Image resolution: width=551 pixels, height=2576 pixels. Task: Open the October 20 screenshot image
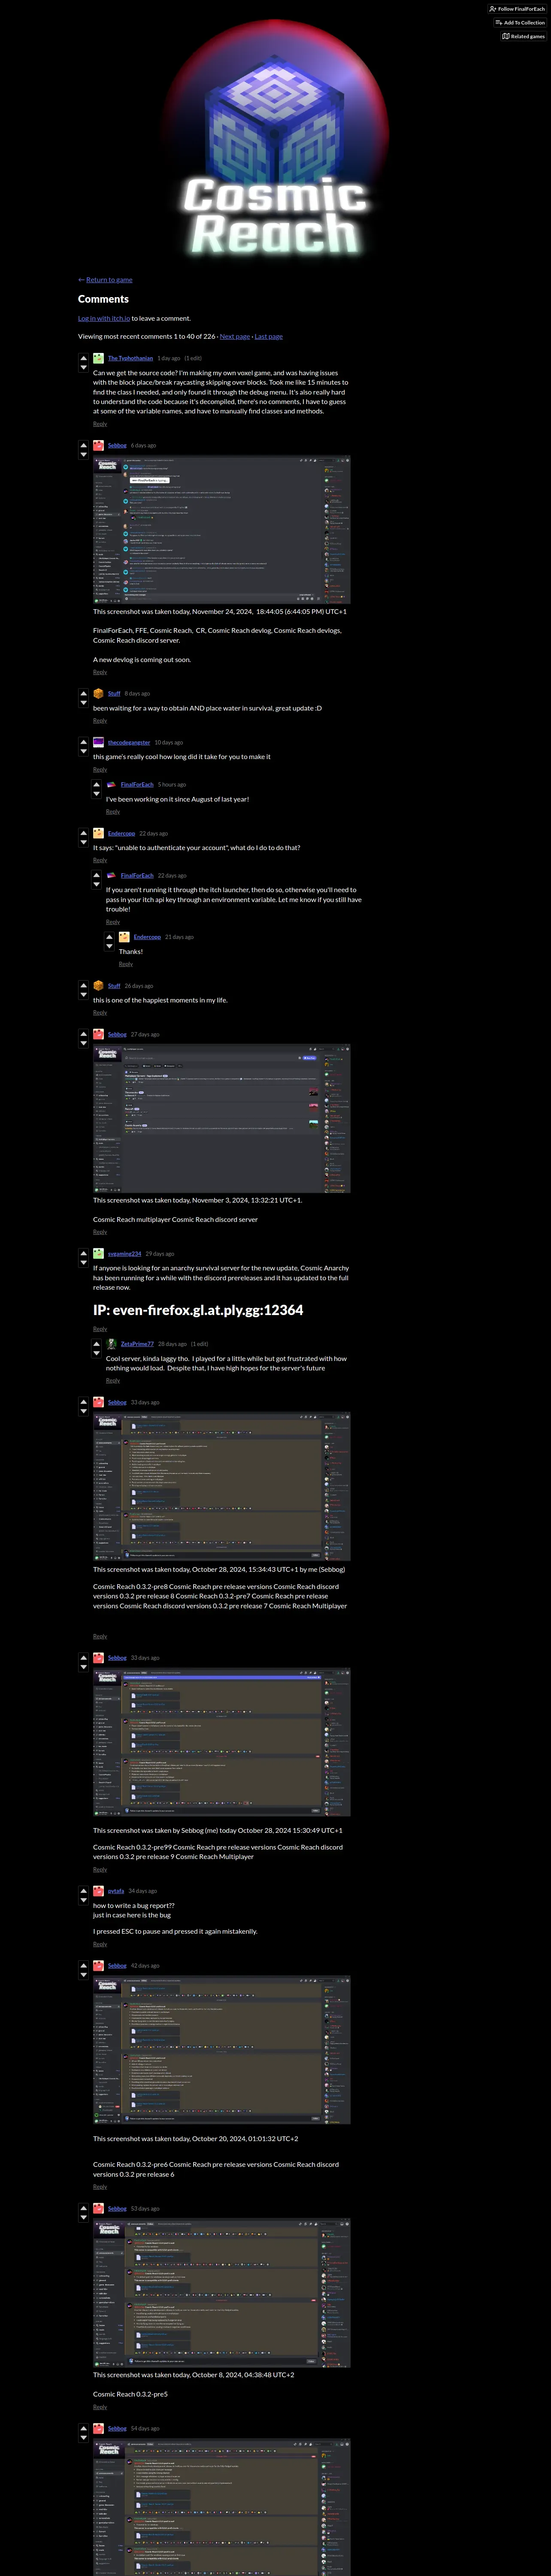[x=222, y=2050]
